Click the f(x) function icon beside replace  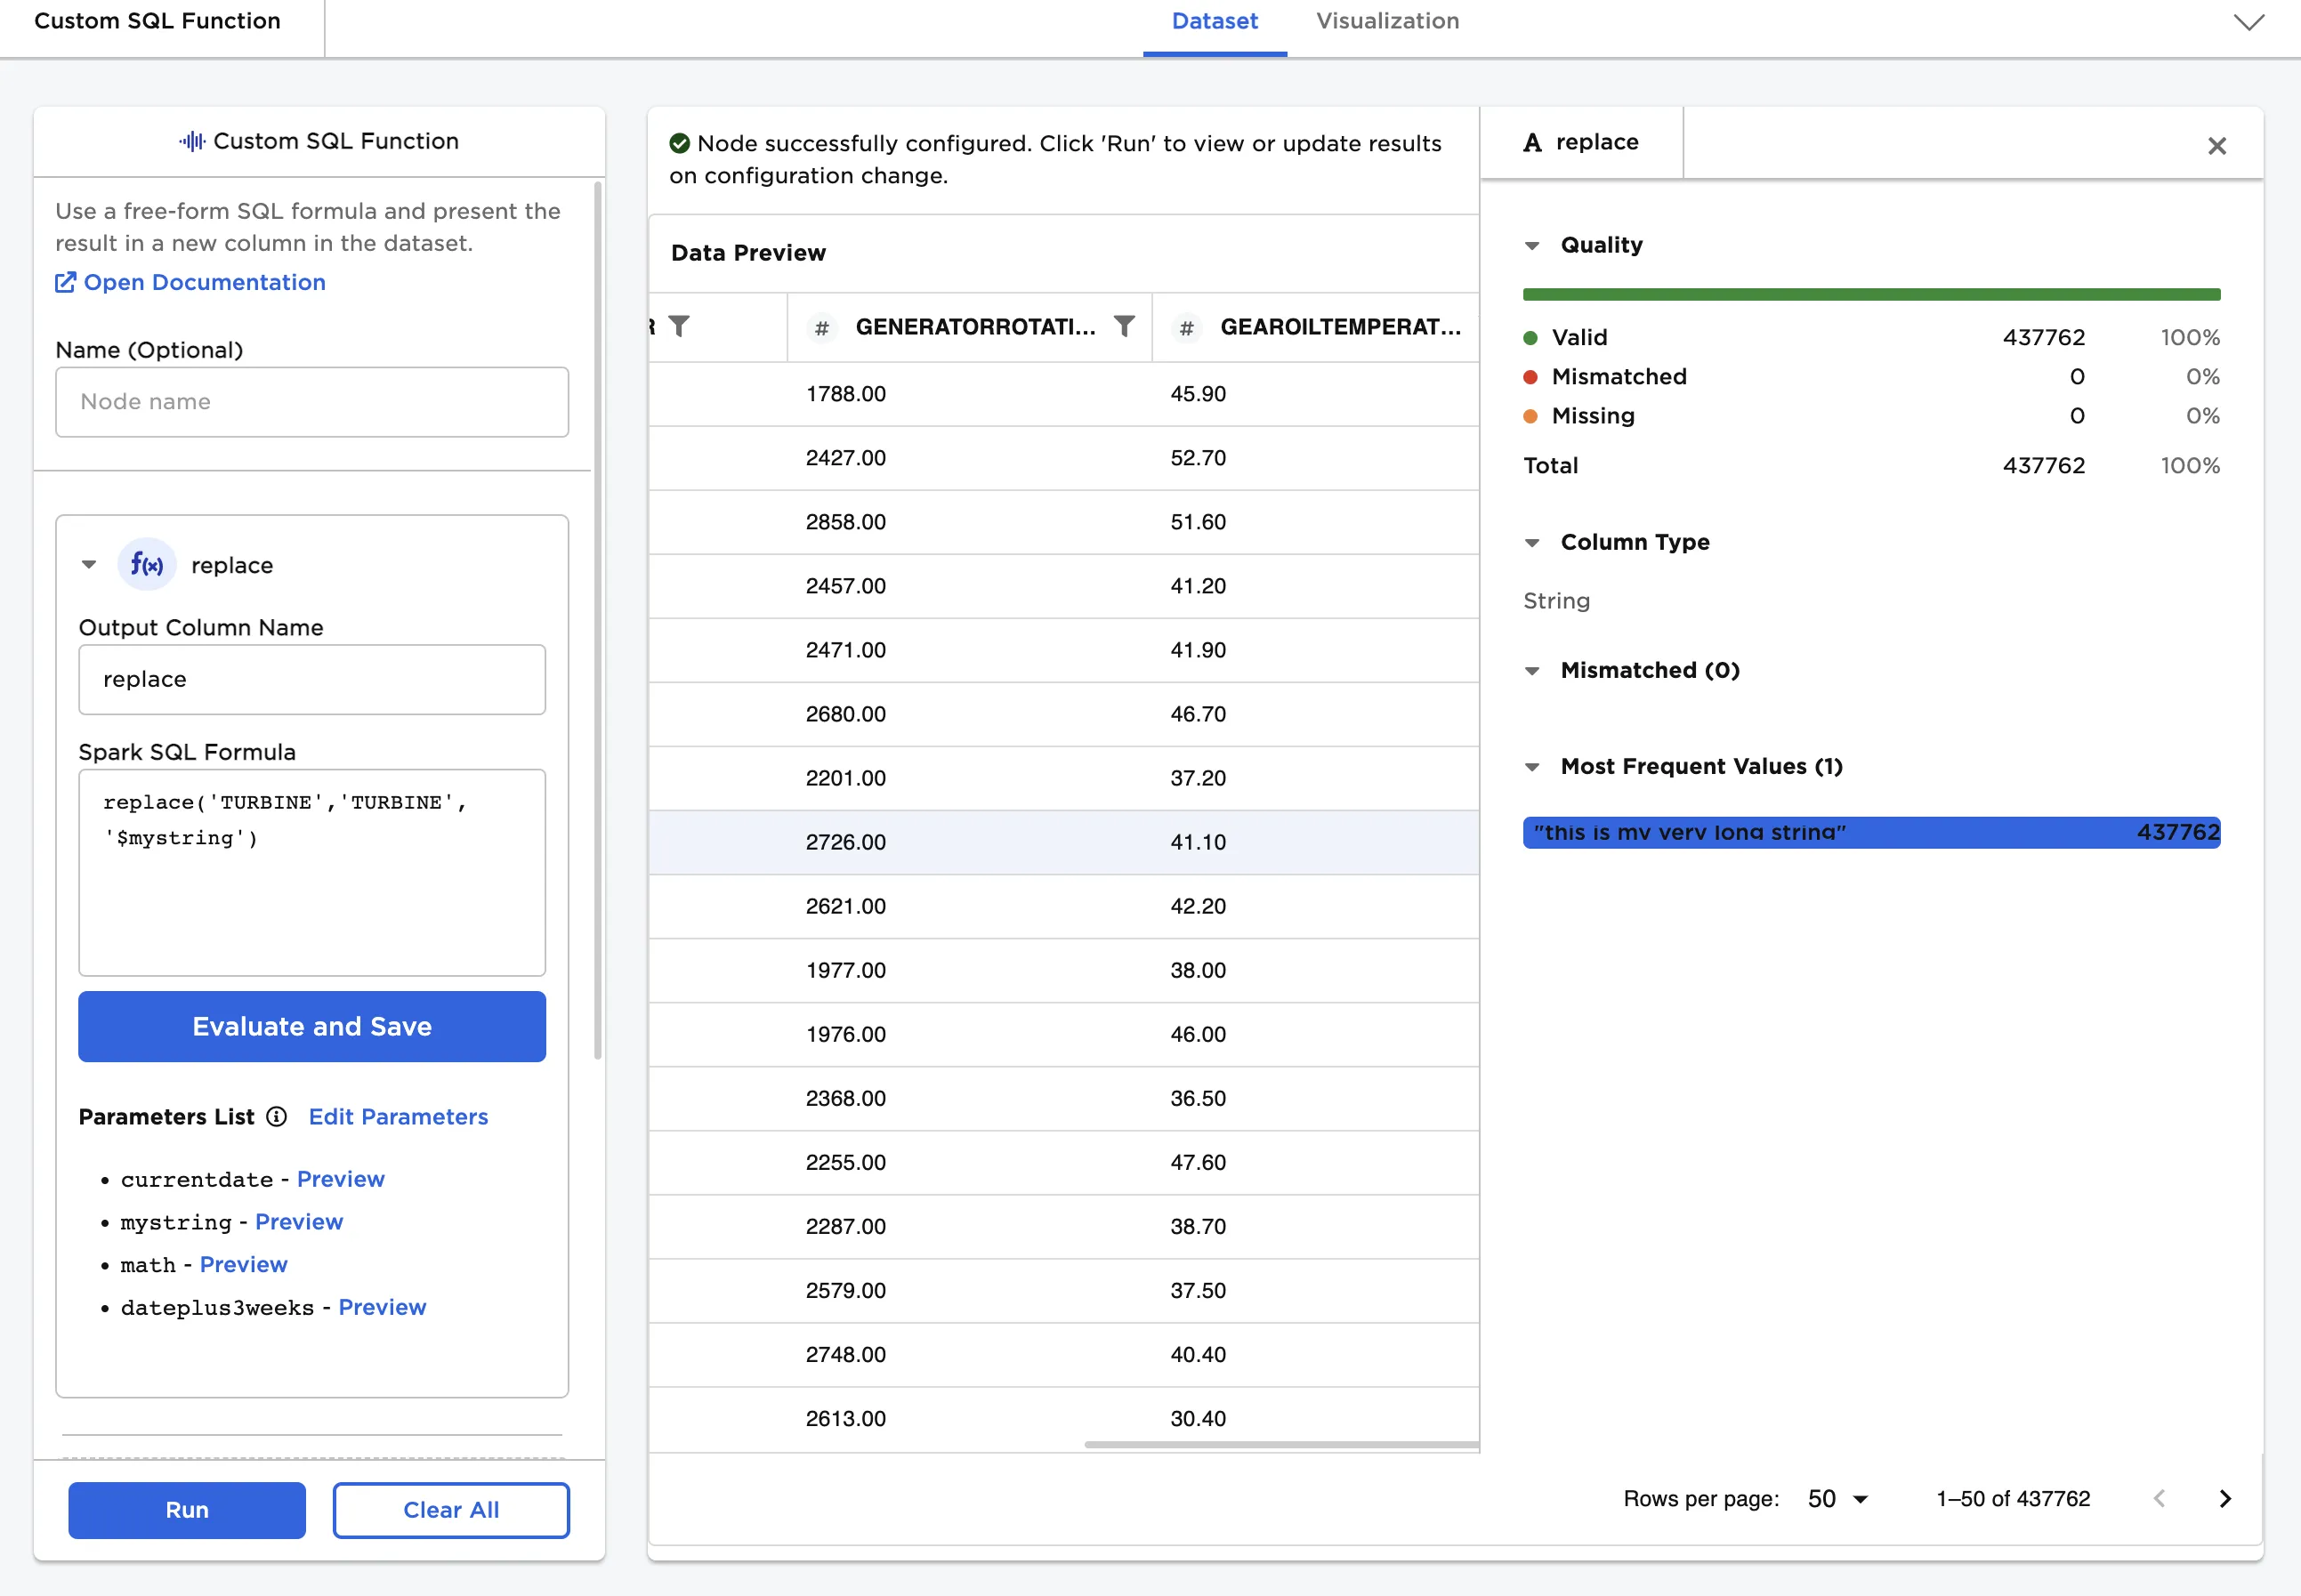click(147, 565)
